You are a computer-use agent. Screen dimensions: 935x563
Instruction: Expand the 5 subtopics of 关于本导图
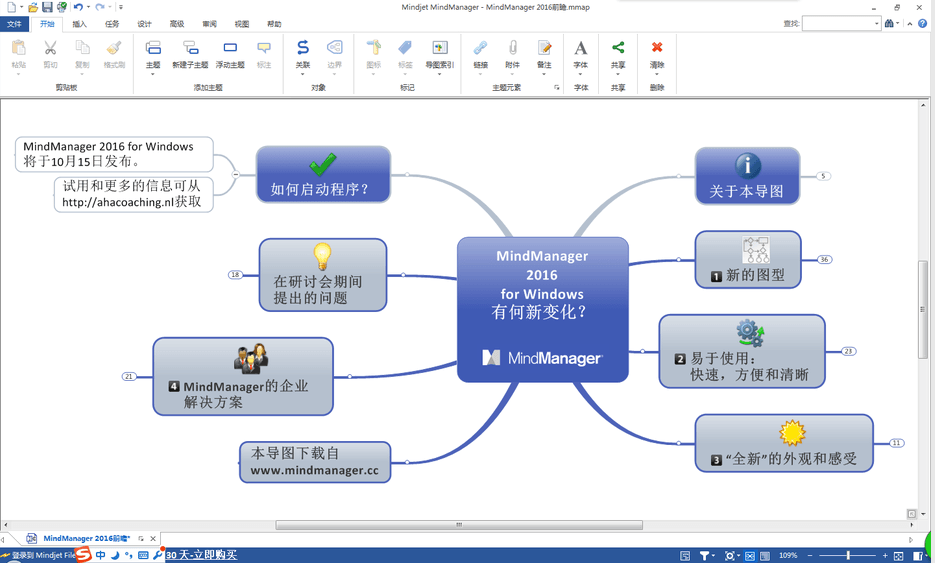(823, 176)
